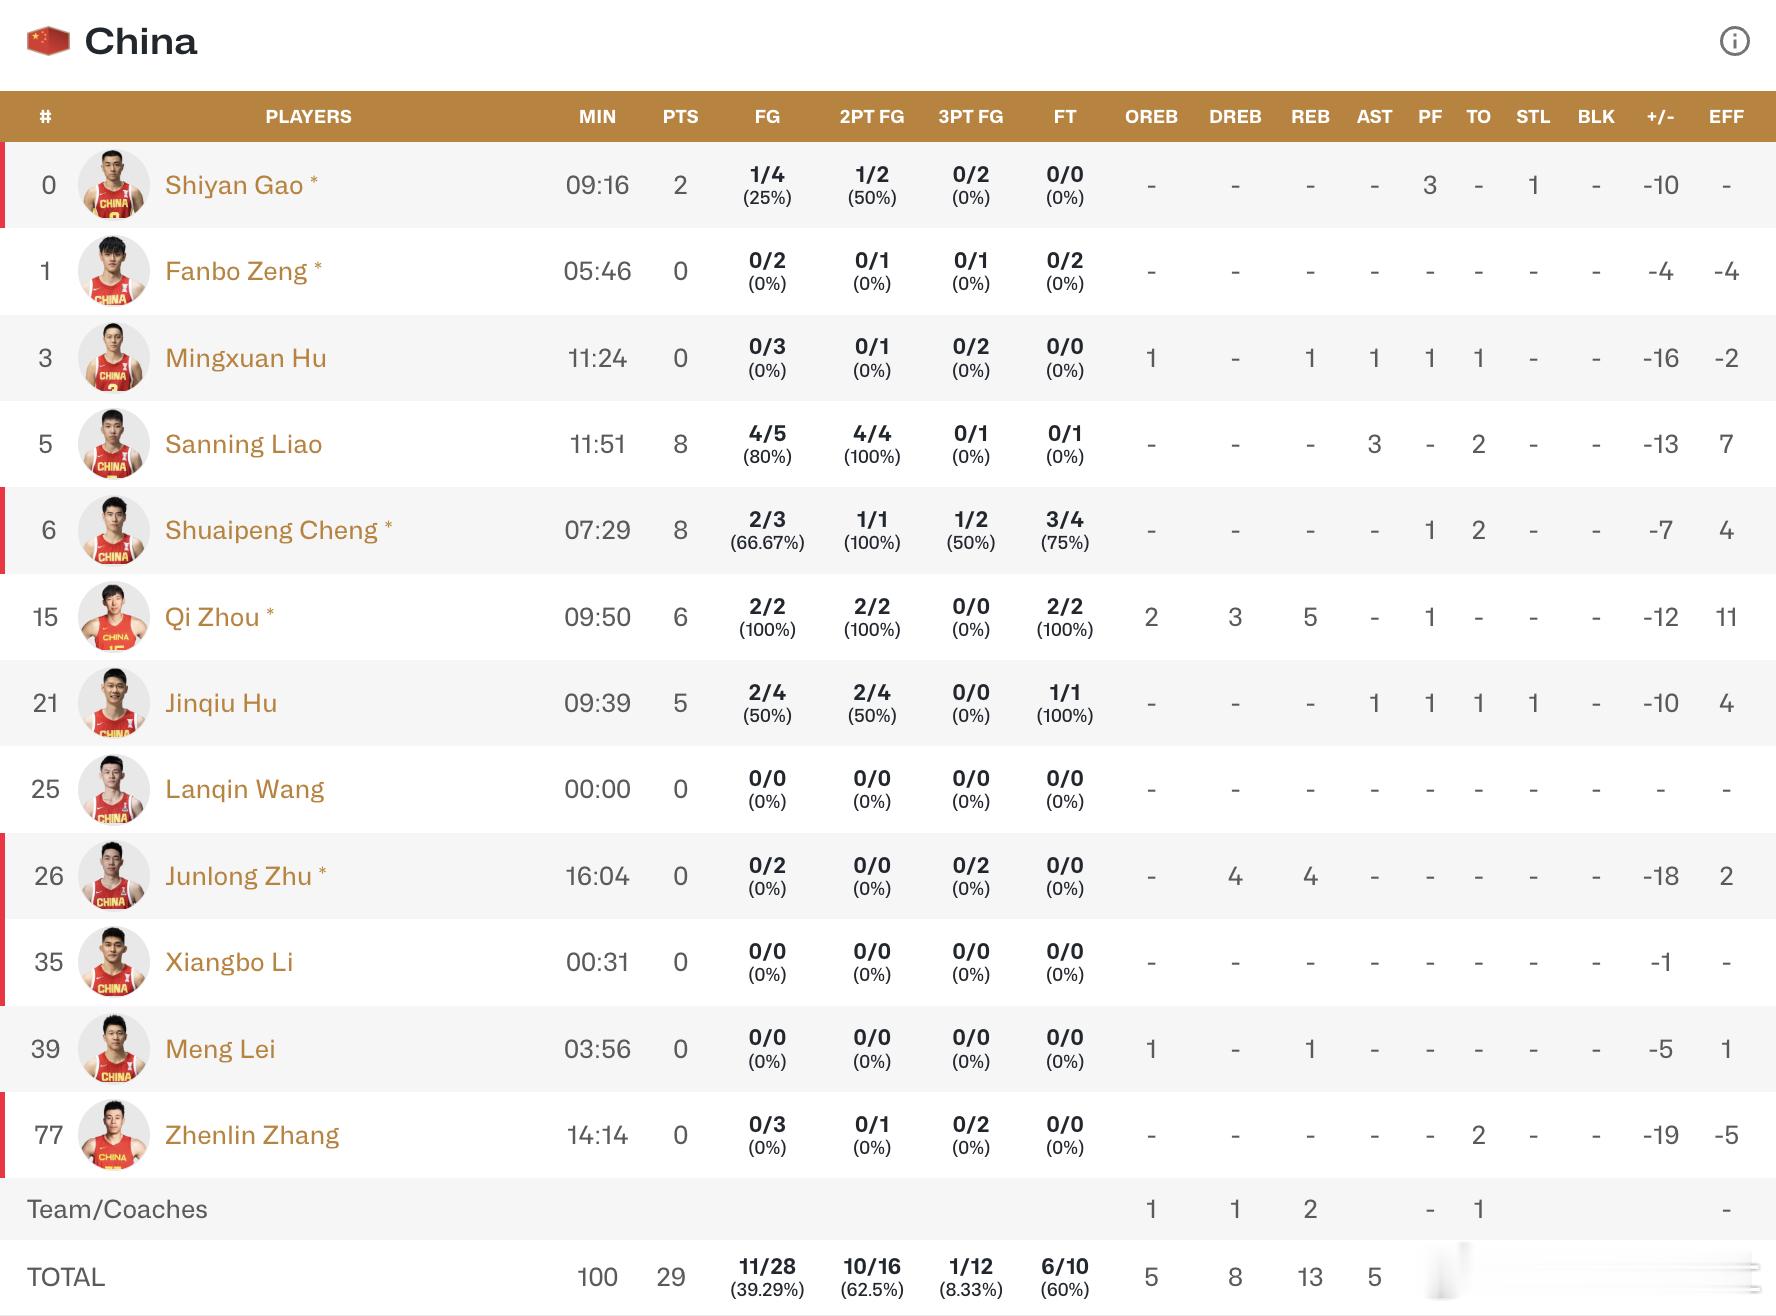
Task: Open Lanqin Wang's player profile link
Action: [245, 789]
